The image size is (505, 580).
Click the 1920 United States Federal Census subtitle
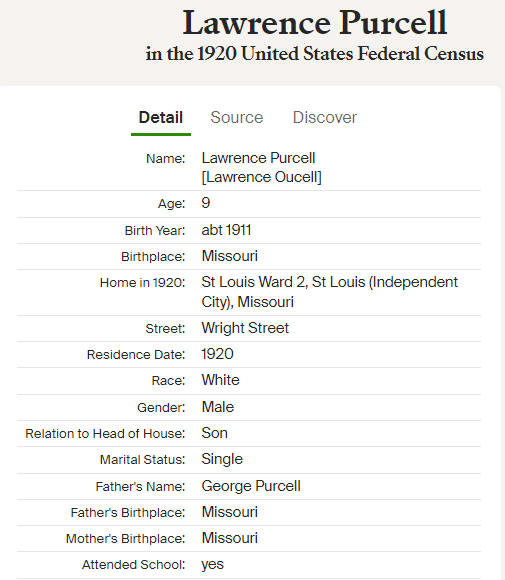(314, 54)
